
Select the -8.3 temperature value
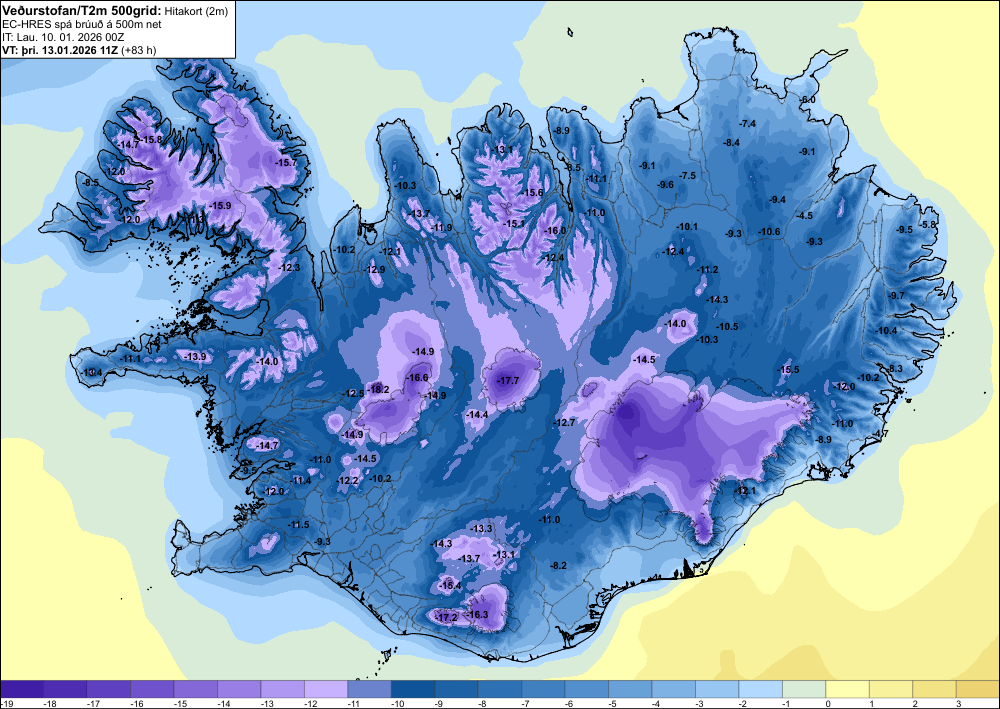(x=895, y=369)
